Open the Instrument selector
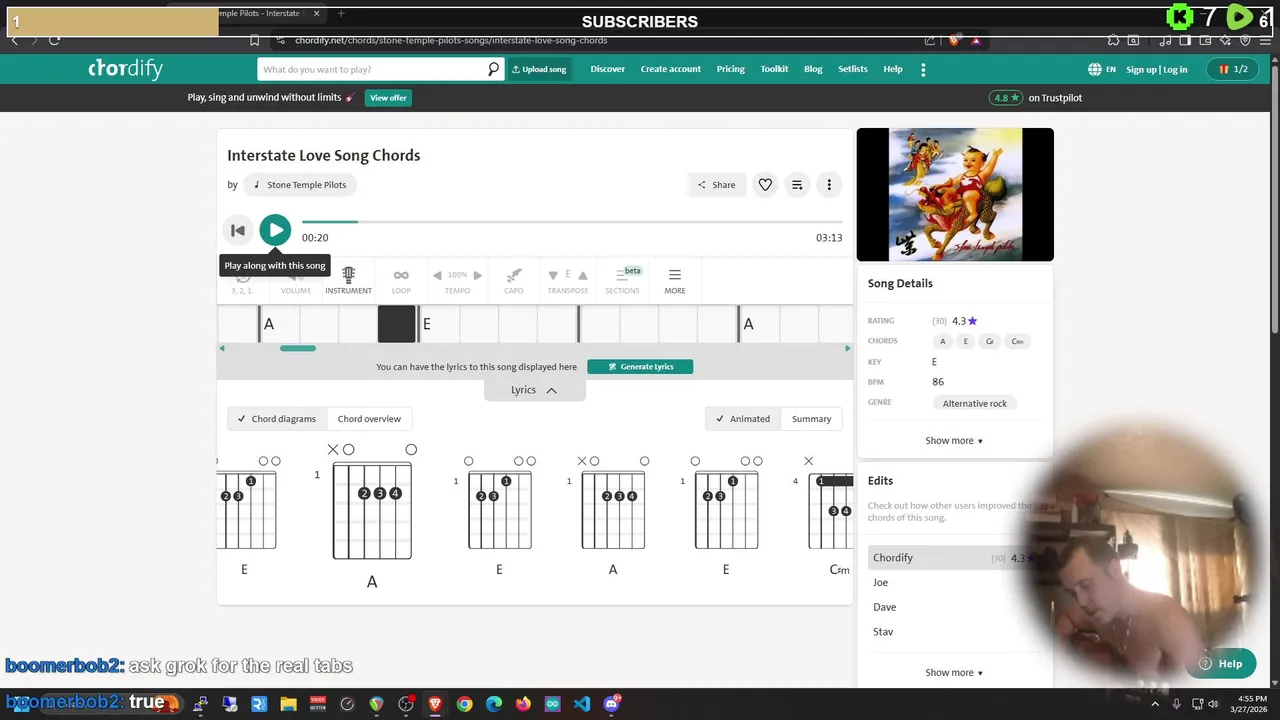The width and height of the screenshot is (1280, 720). coord(348,281)
